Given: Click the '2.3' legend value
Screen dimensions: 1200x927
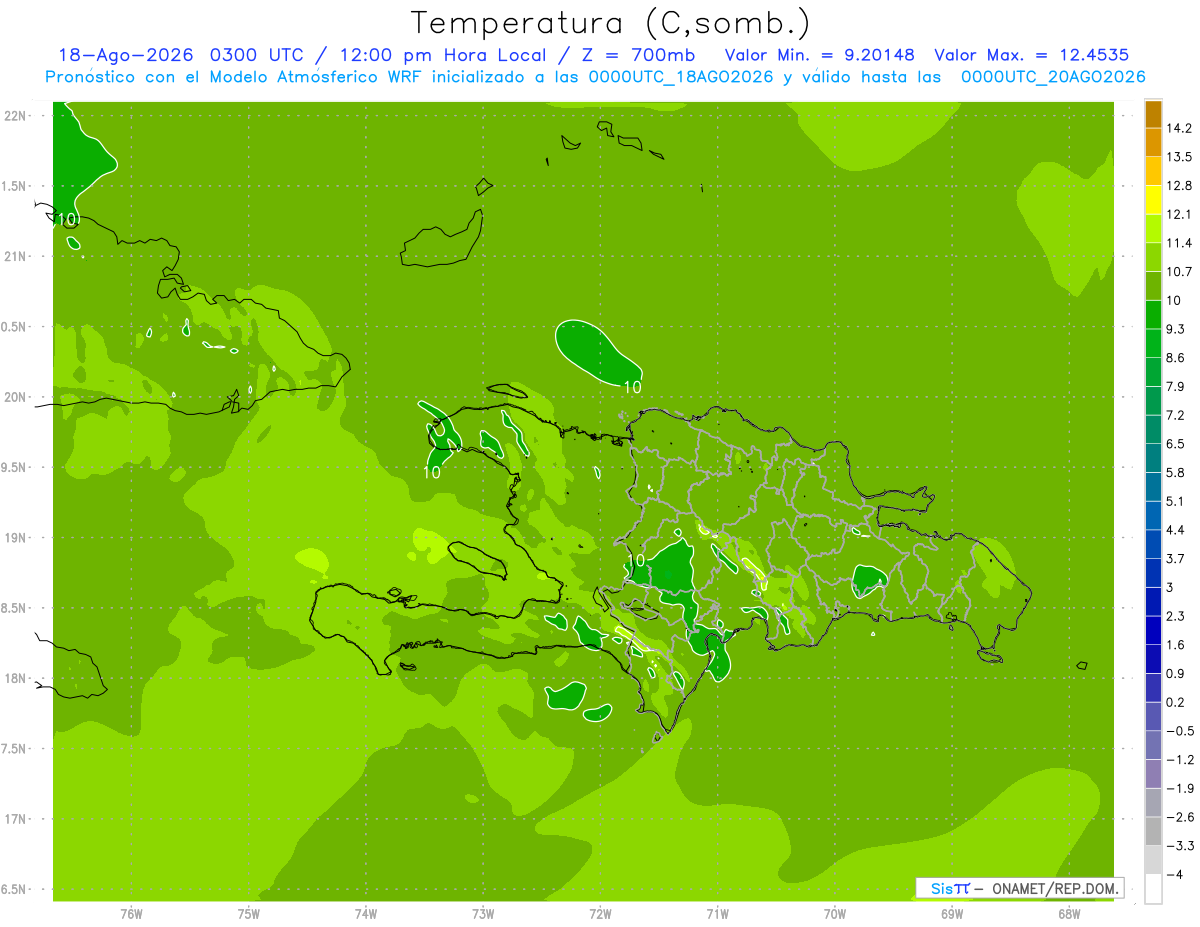Looking at the screenshot, I should click(1177, 616).
